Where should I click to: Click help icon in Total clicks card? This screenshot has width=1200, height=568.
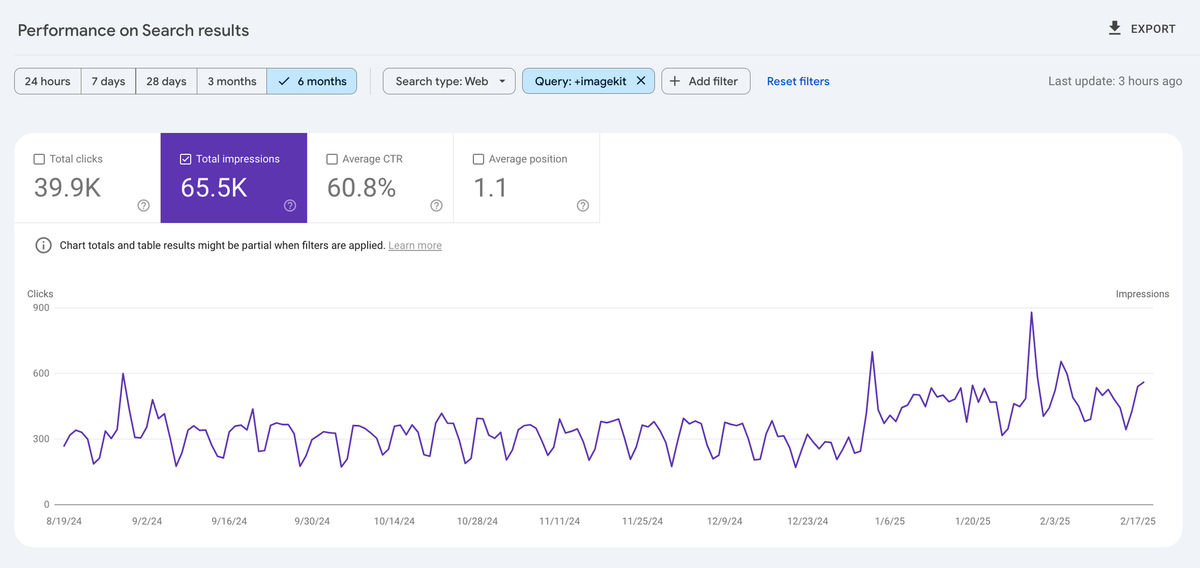pyautogui.click(x=143, y=205)
